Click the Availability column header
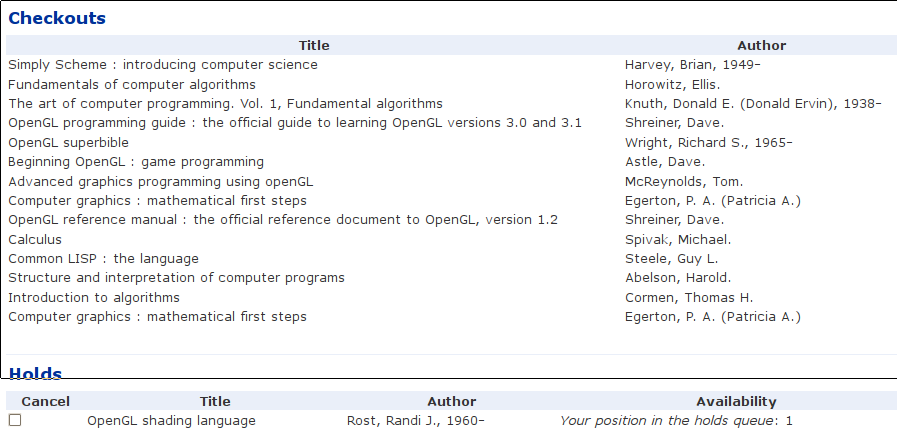 pos(736,402)
